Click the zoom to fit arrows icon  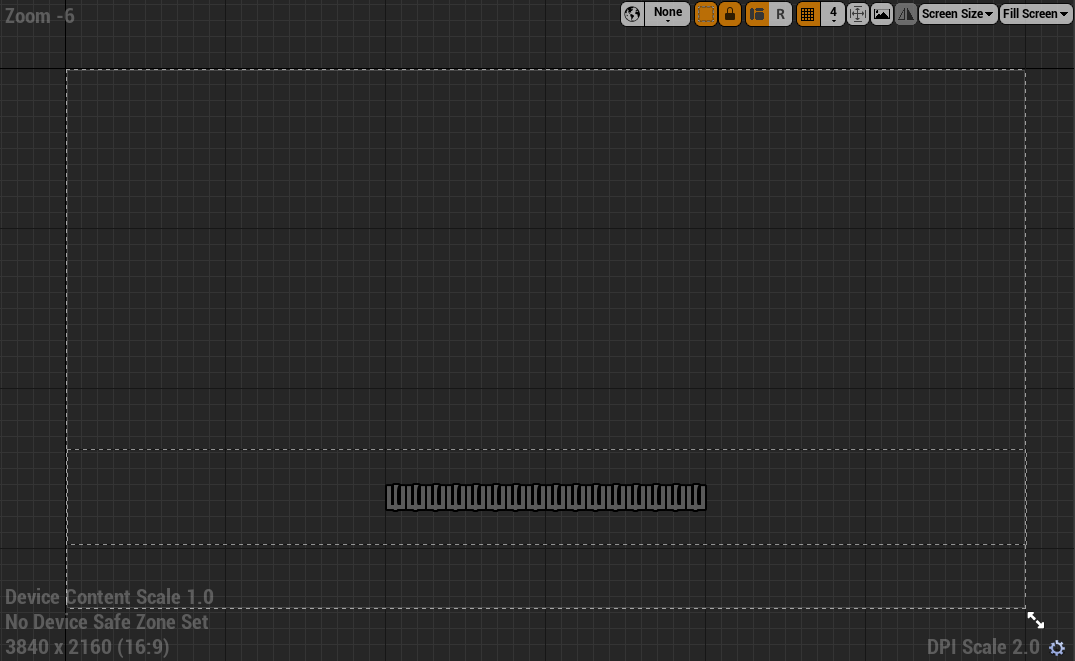pyautogui.click(x=858, y=14)
